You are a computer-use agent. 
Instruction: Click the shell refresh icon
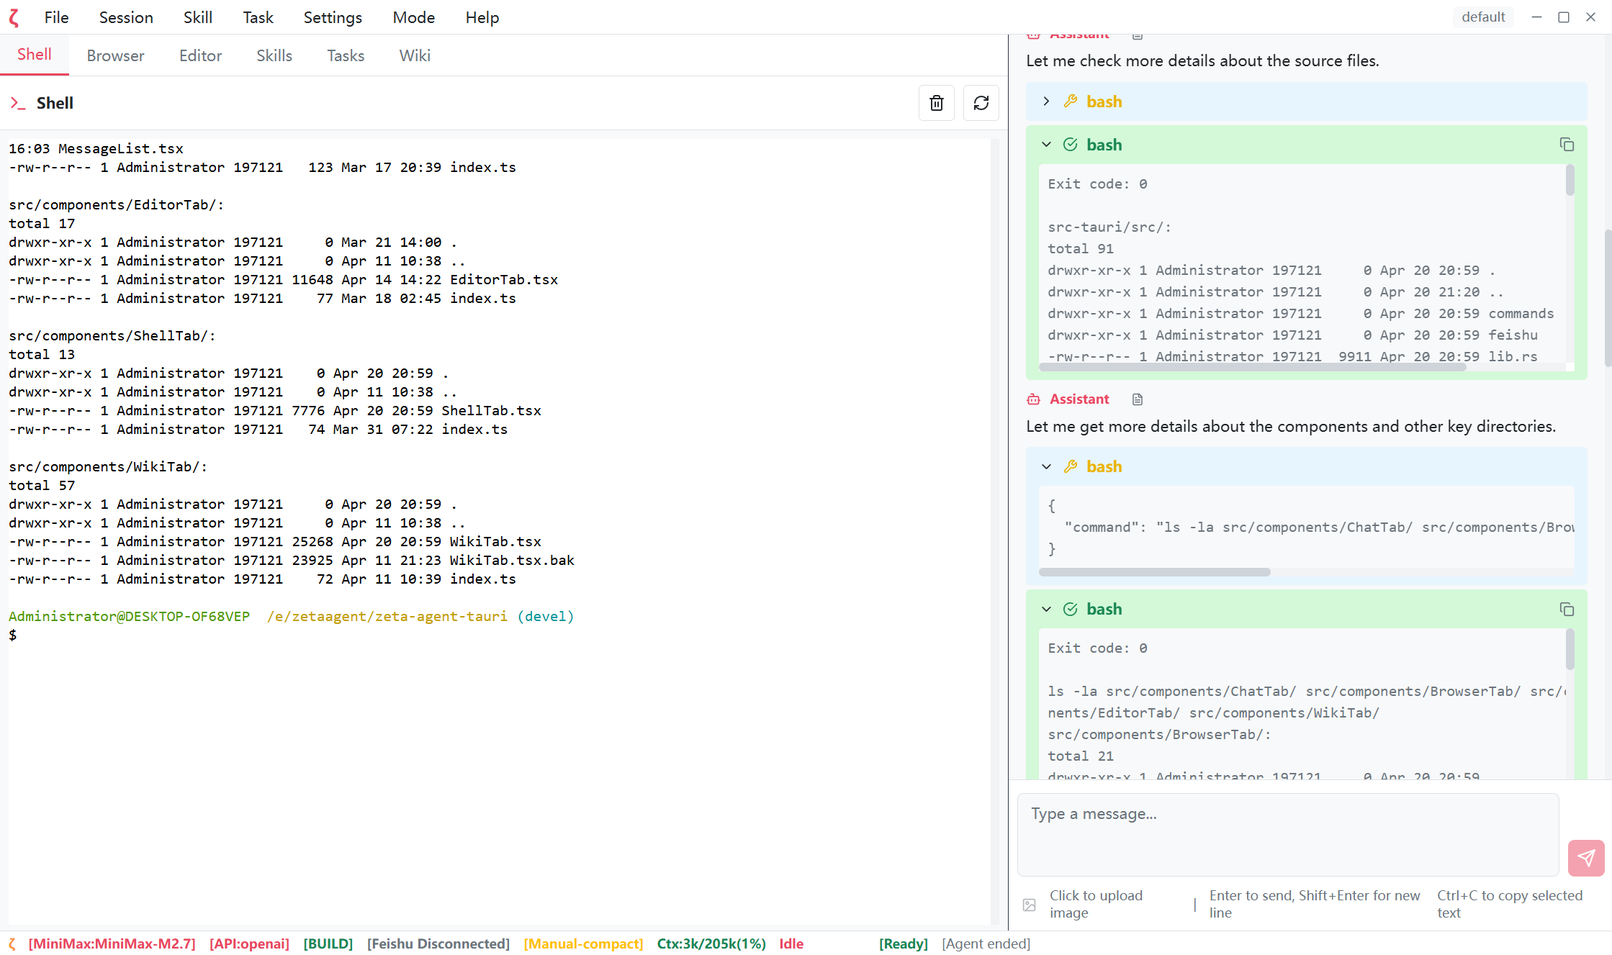coord(981,103)
